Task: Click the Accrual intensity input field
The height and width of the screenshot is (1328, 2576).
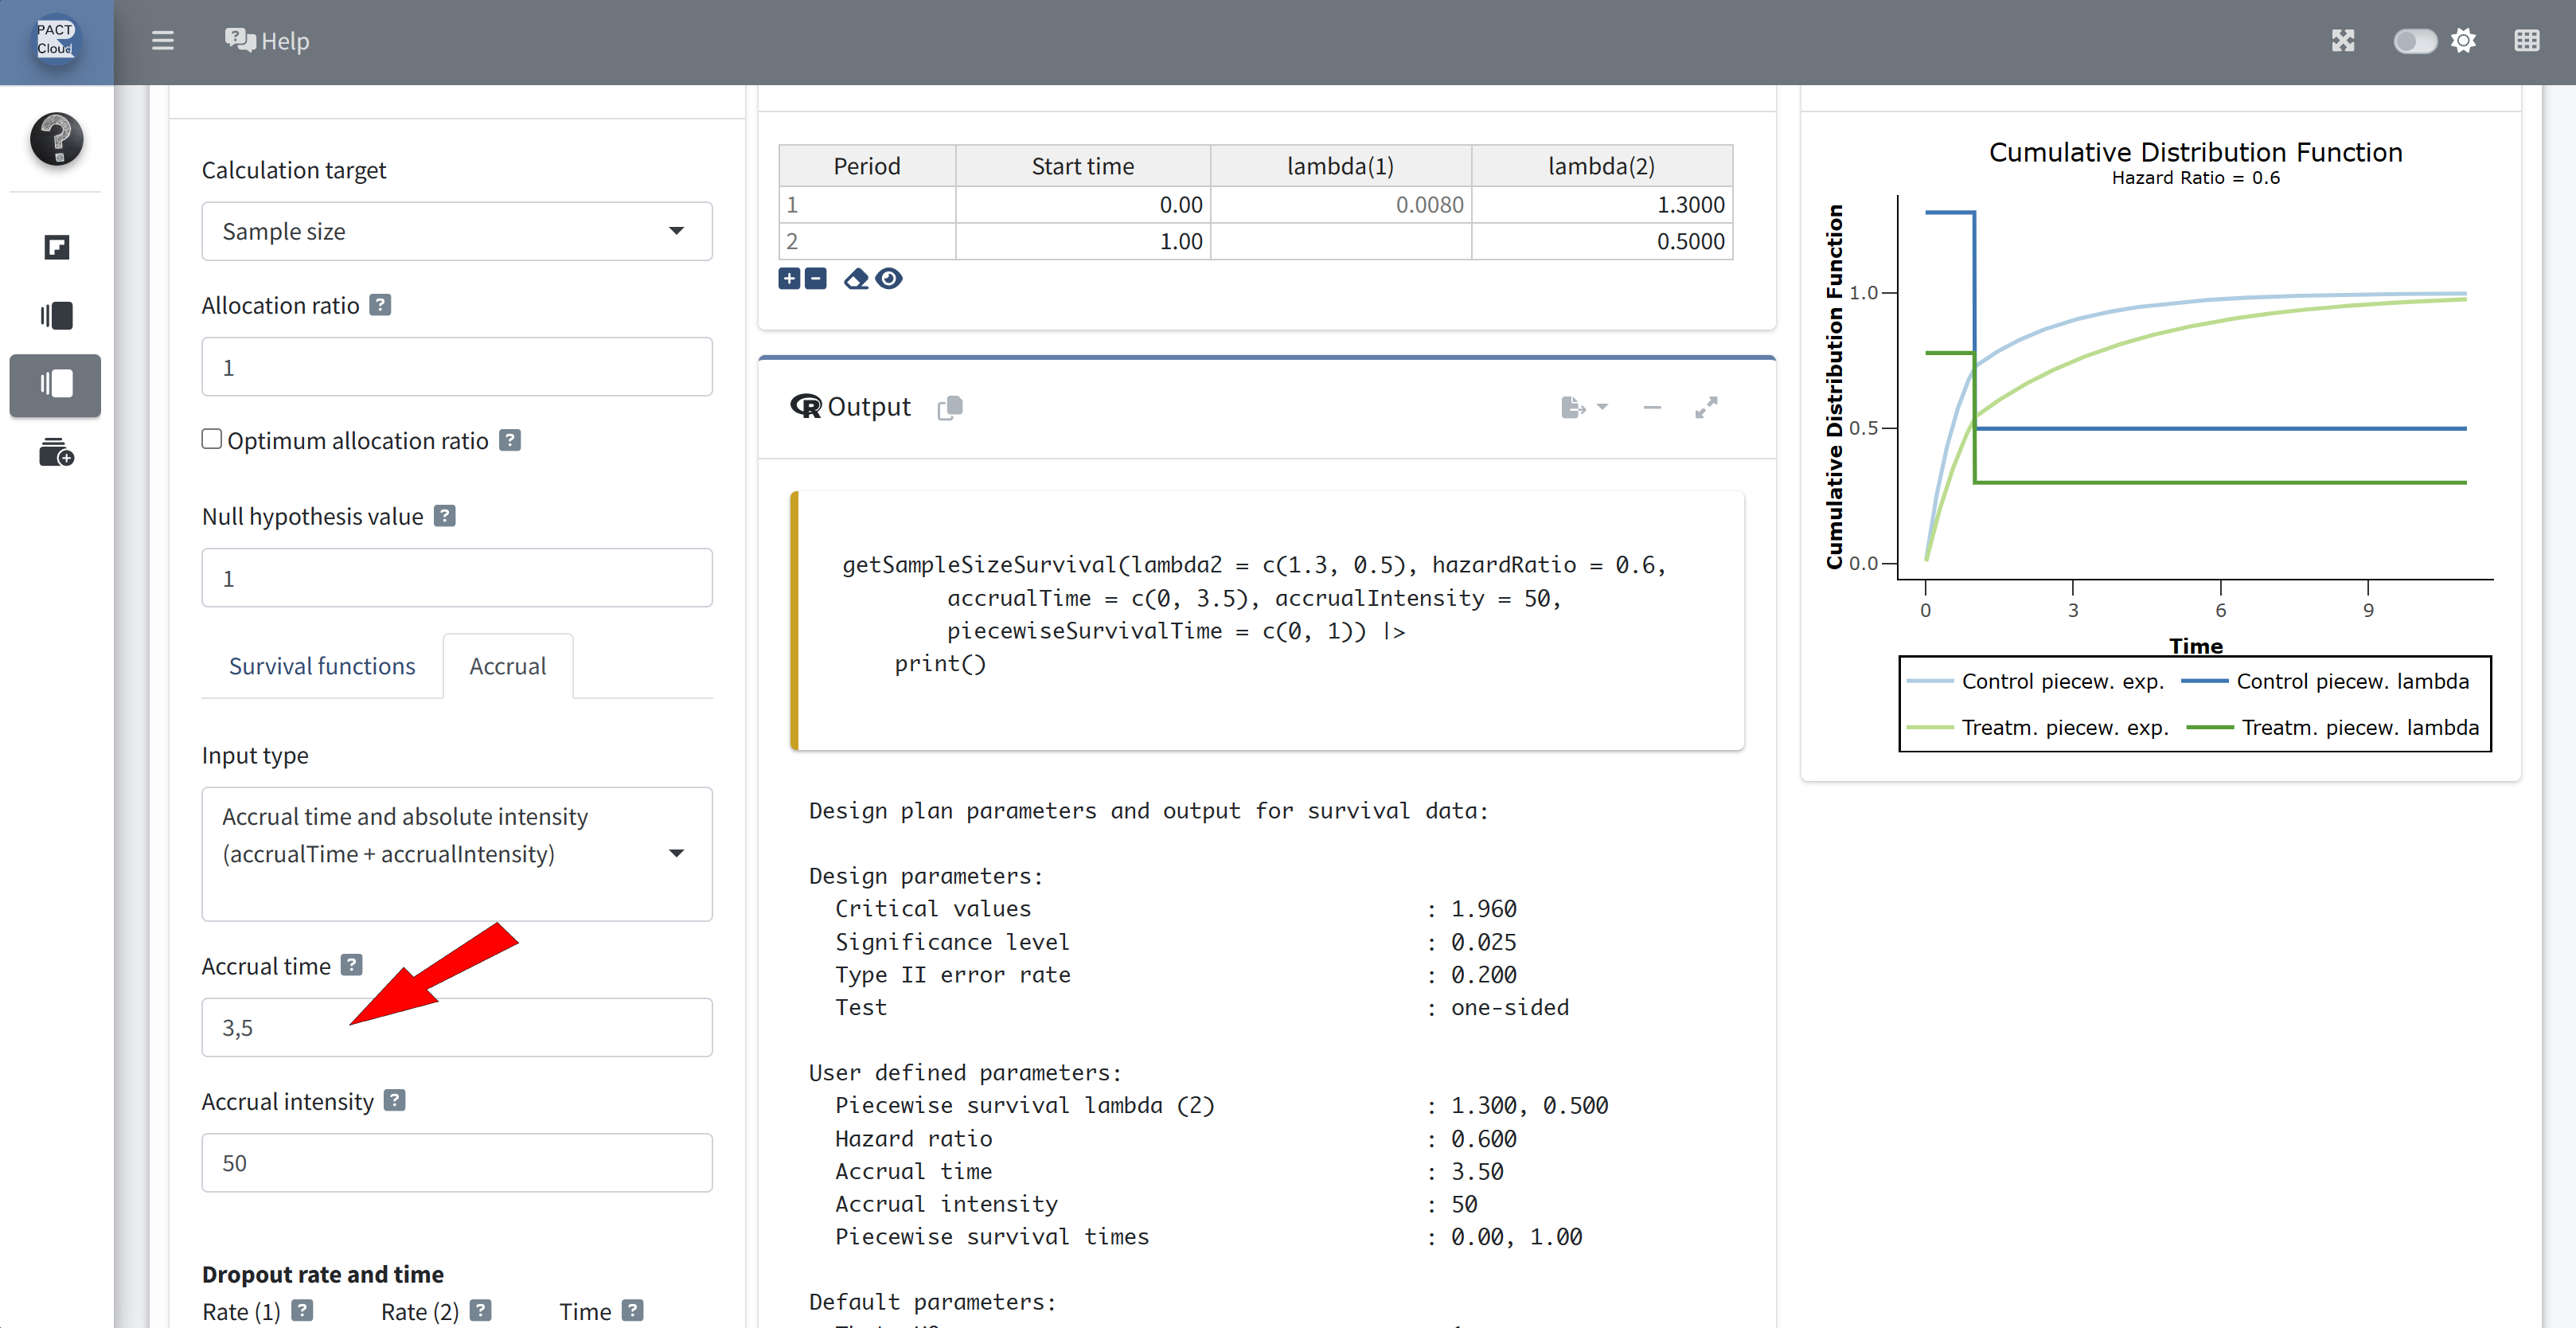Action: pyautogui.click(x=457, y=1163)
